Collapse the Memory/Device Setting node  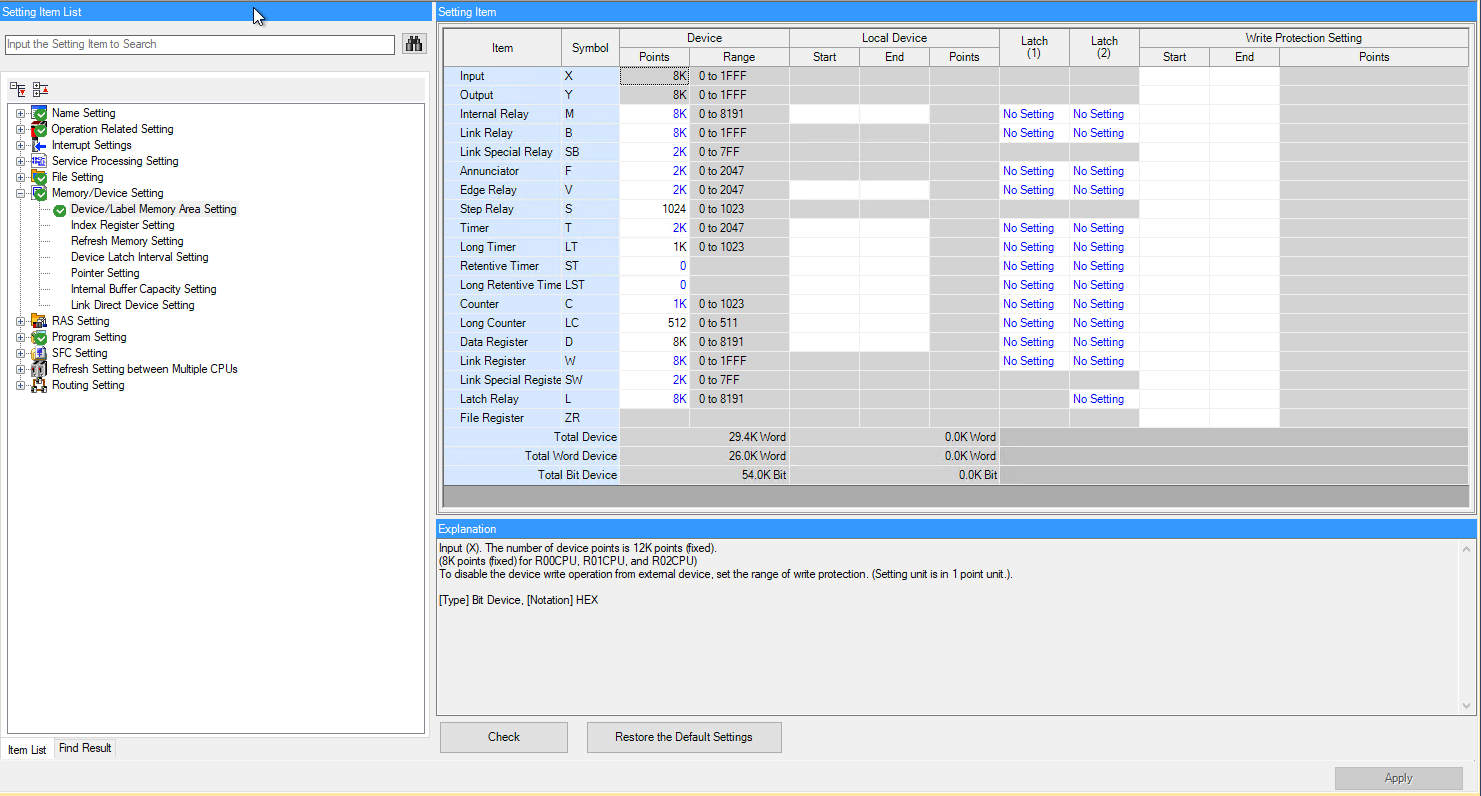point(21,193)
